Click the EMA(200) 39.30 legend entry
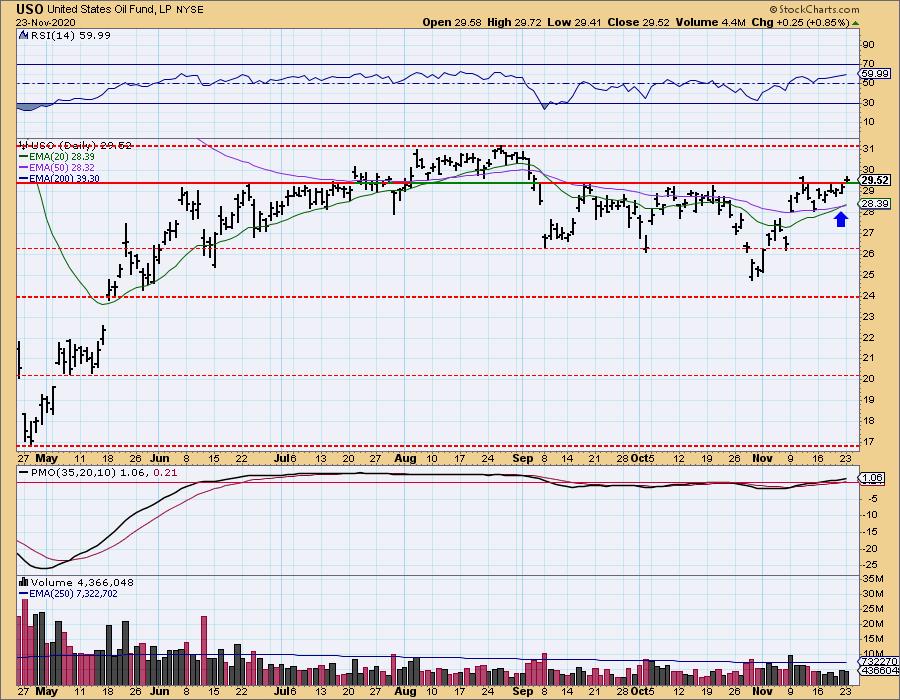Viewport: 900px width, 700px height. click(x=59, y=178)
